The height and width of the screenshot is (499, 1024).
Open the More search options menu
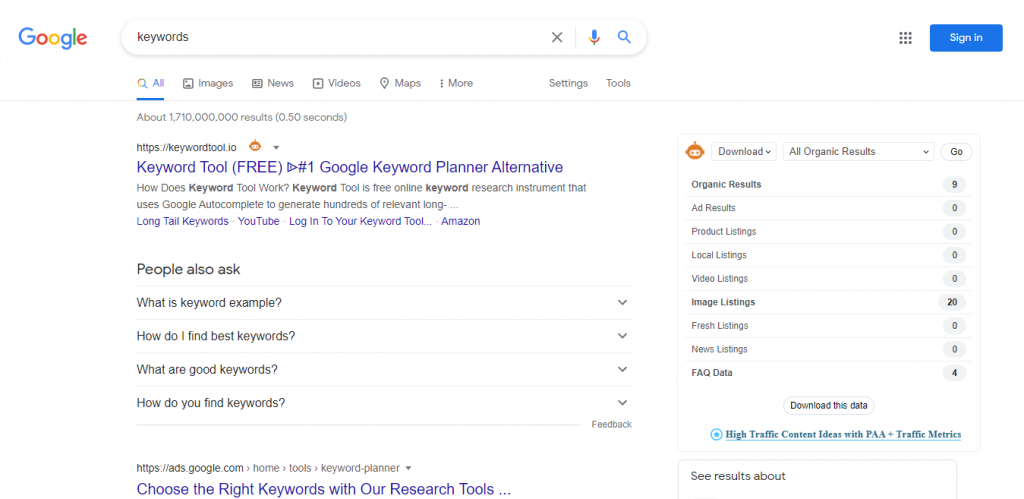click(456, 84)
